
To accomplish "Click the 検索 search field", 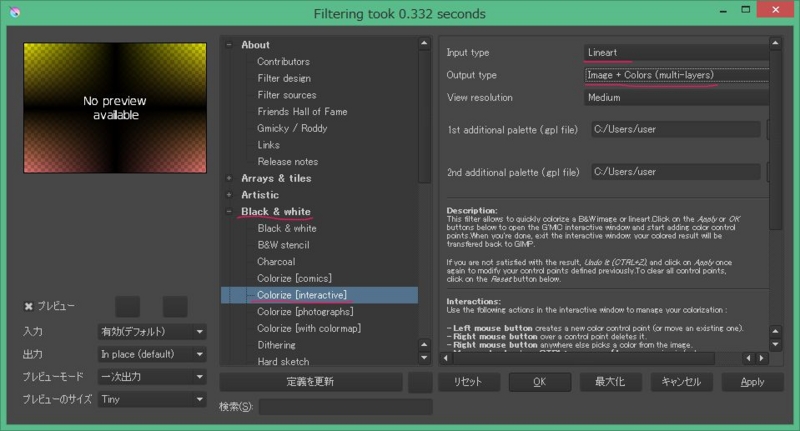I will click(345, 407).
